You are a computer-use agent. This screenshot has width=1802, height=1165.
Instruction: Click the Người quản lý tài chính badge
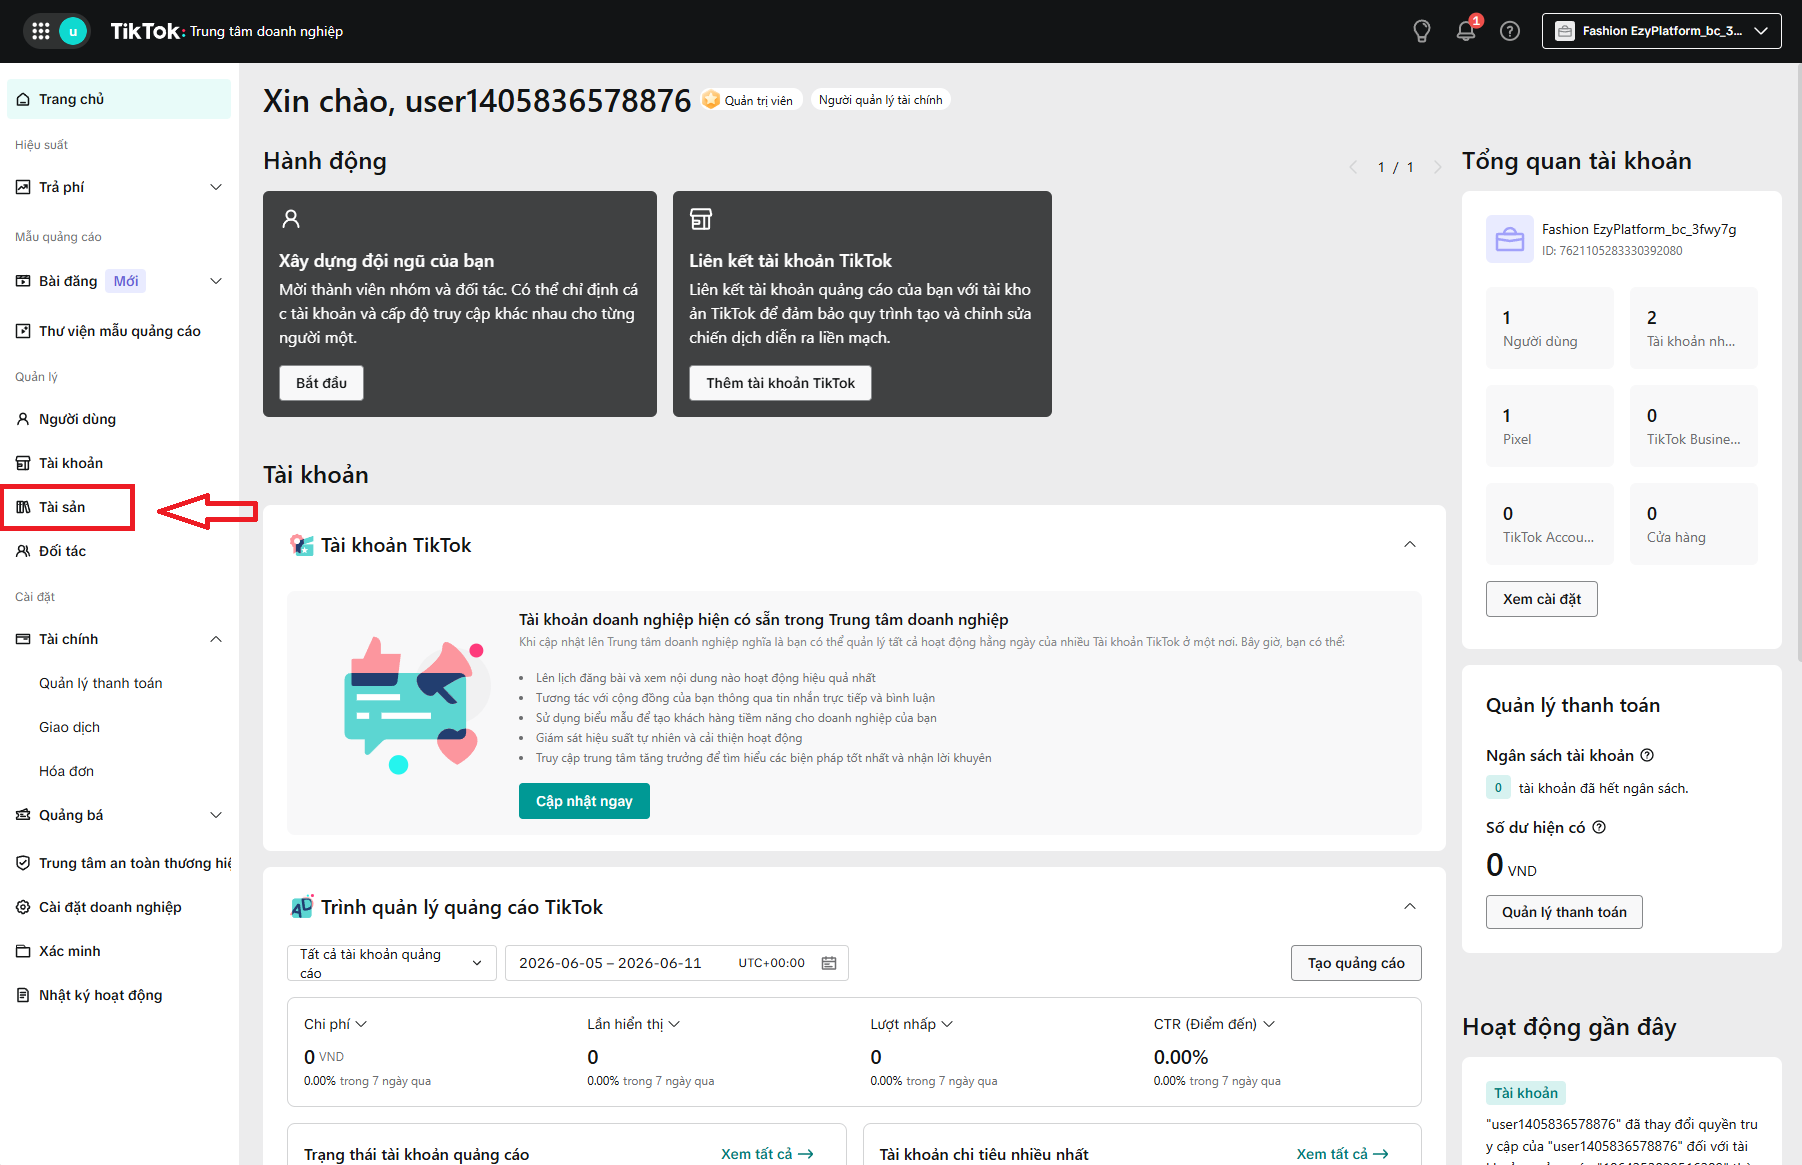click(x=880, y=99)
